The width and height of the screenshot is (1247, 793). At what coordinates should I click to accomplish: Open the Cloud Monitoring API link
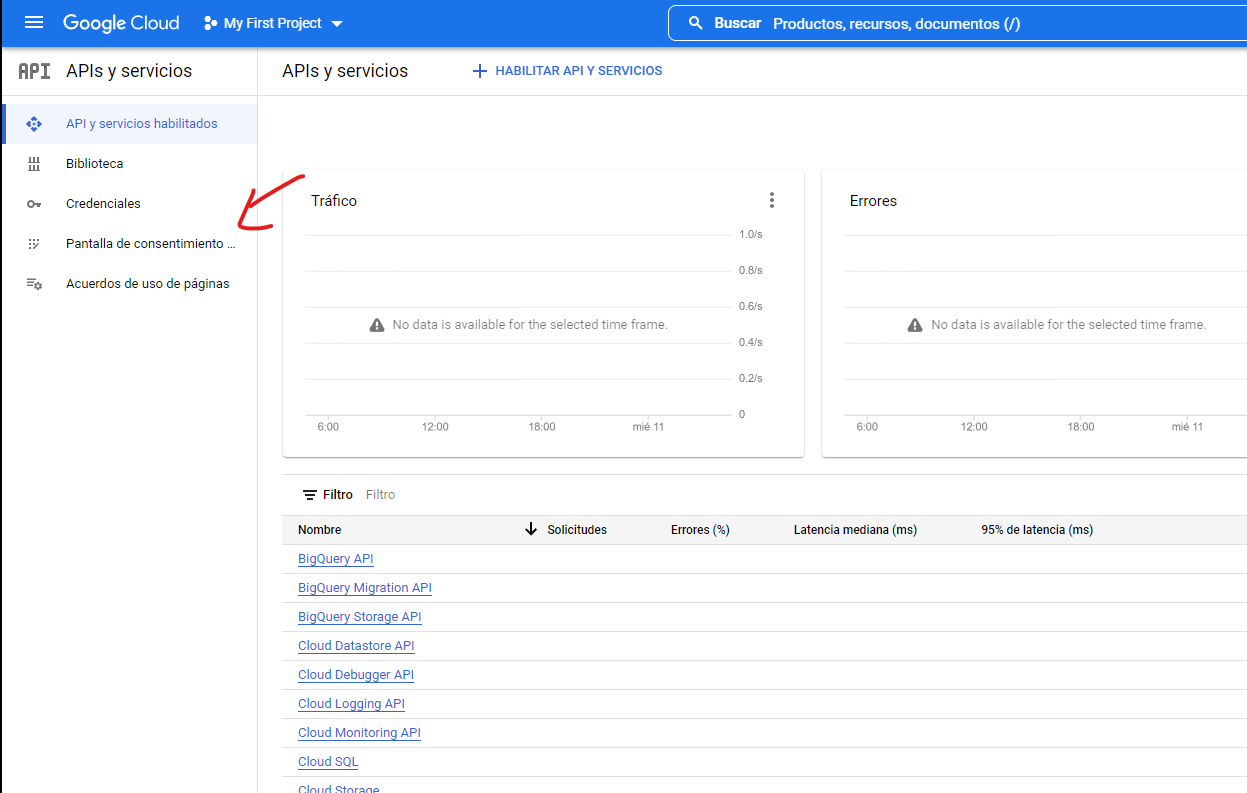tap(359, 733)
